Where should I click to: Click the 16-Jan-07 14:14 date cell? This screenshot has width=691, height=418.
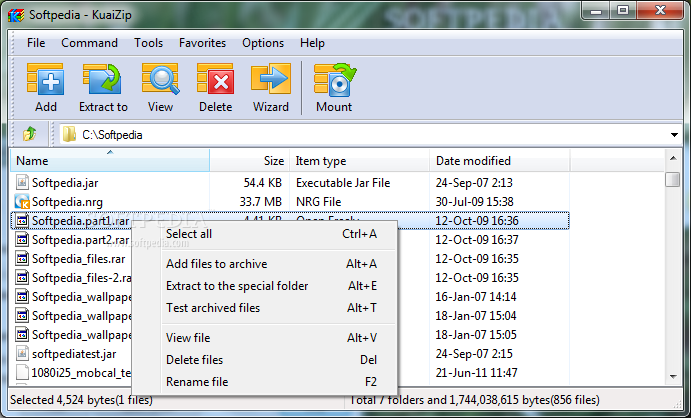476,296
